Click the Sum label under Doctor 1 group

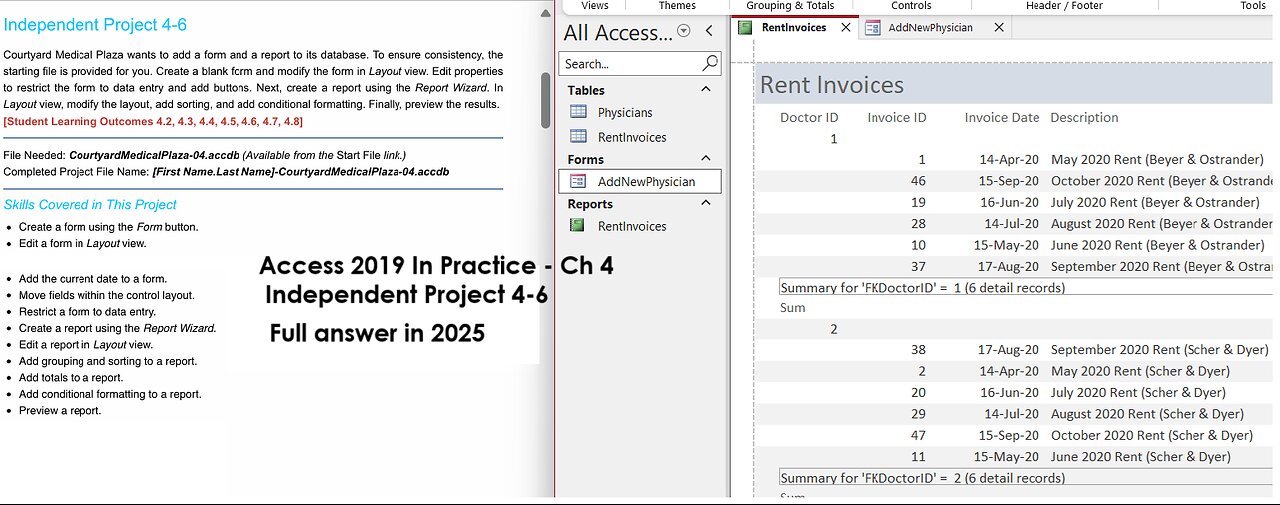coord(792,308)
